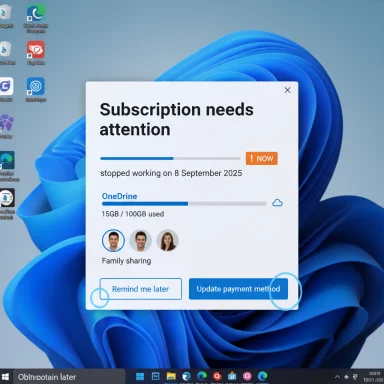The width and height of the screenshot is (384, 384).
Task: Open the Edge icon before the red round icon
Action: click(202, 376)
